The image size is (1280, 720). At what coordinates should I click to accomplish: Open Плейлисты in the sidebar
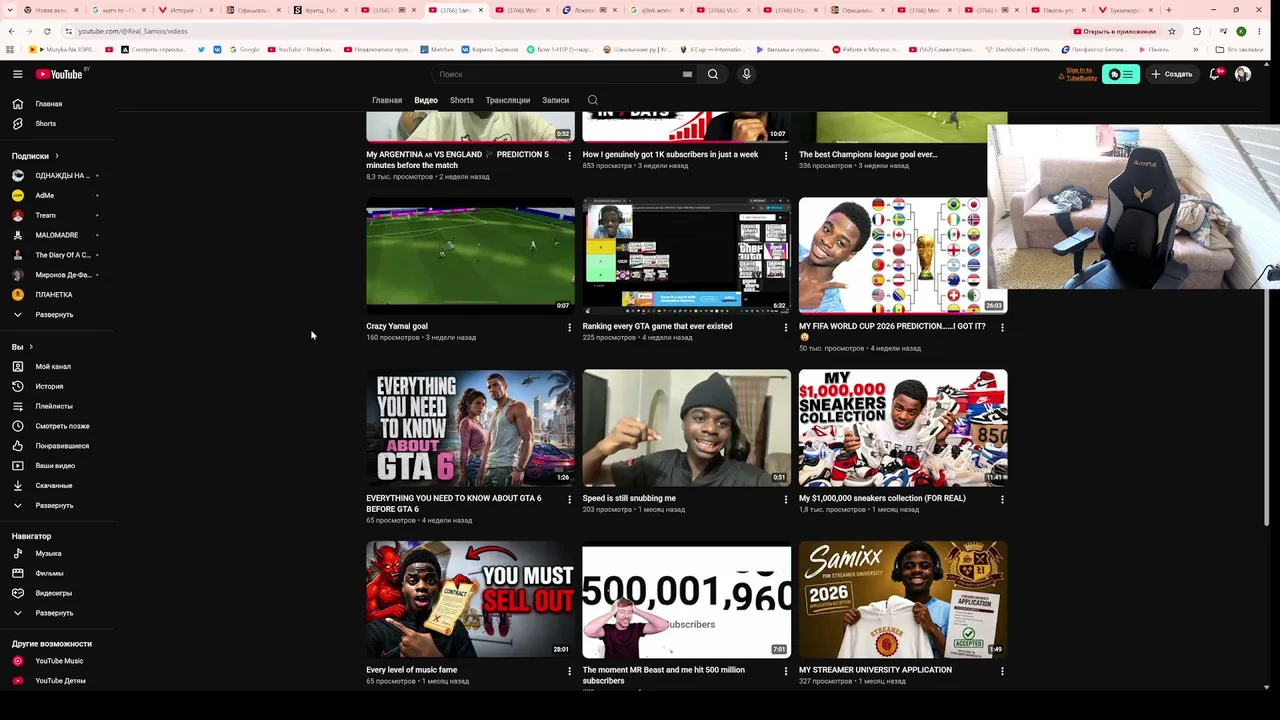[x=56, y=407]
